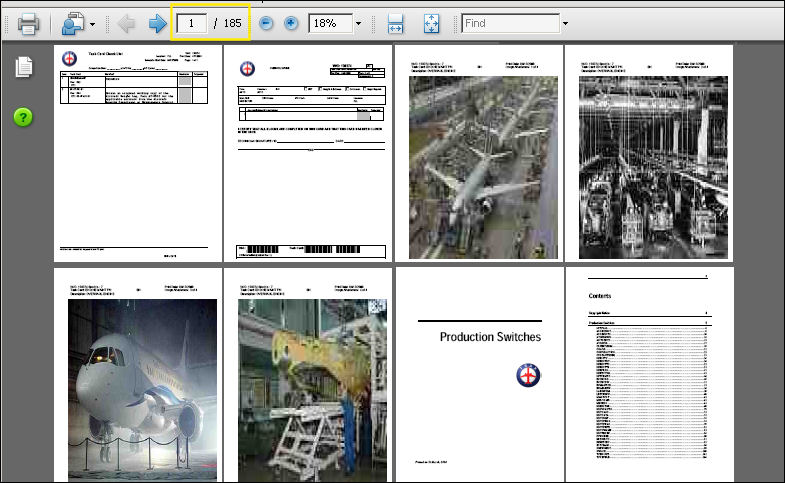This screenshot has width=785, height=483.
Task: Click the 'Contents' heading text
Action: pos(600,296)
